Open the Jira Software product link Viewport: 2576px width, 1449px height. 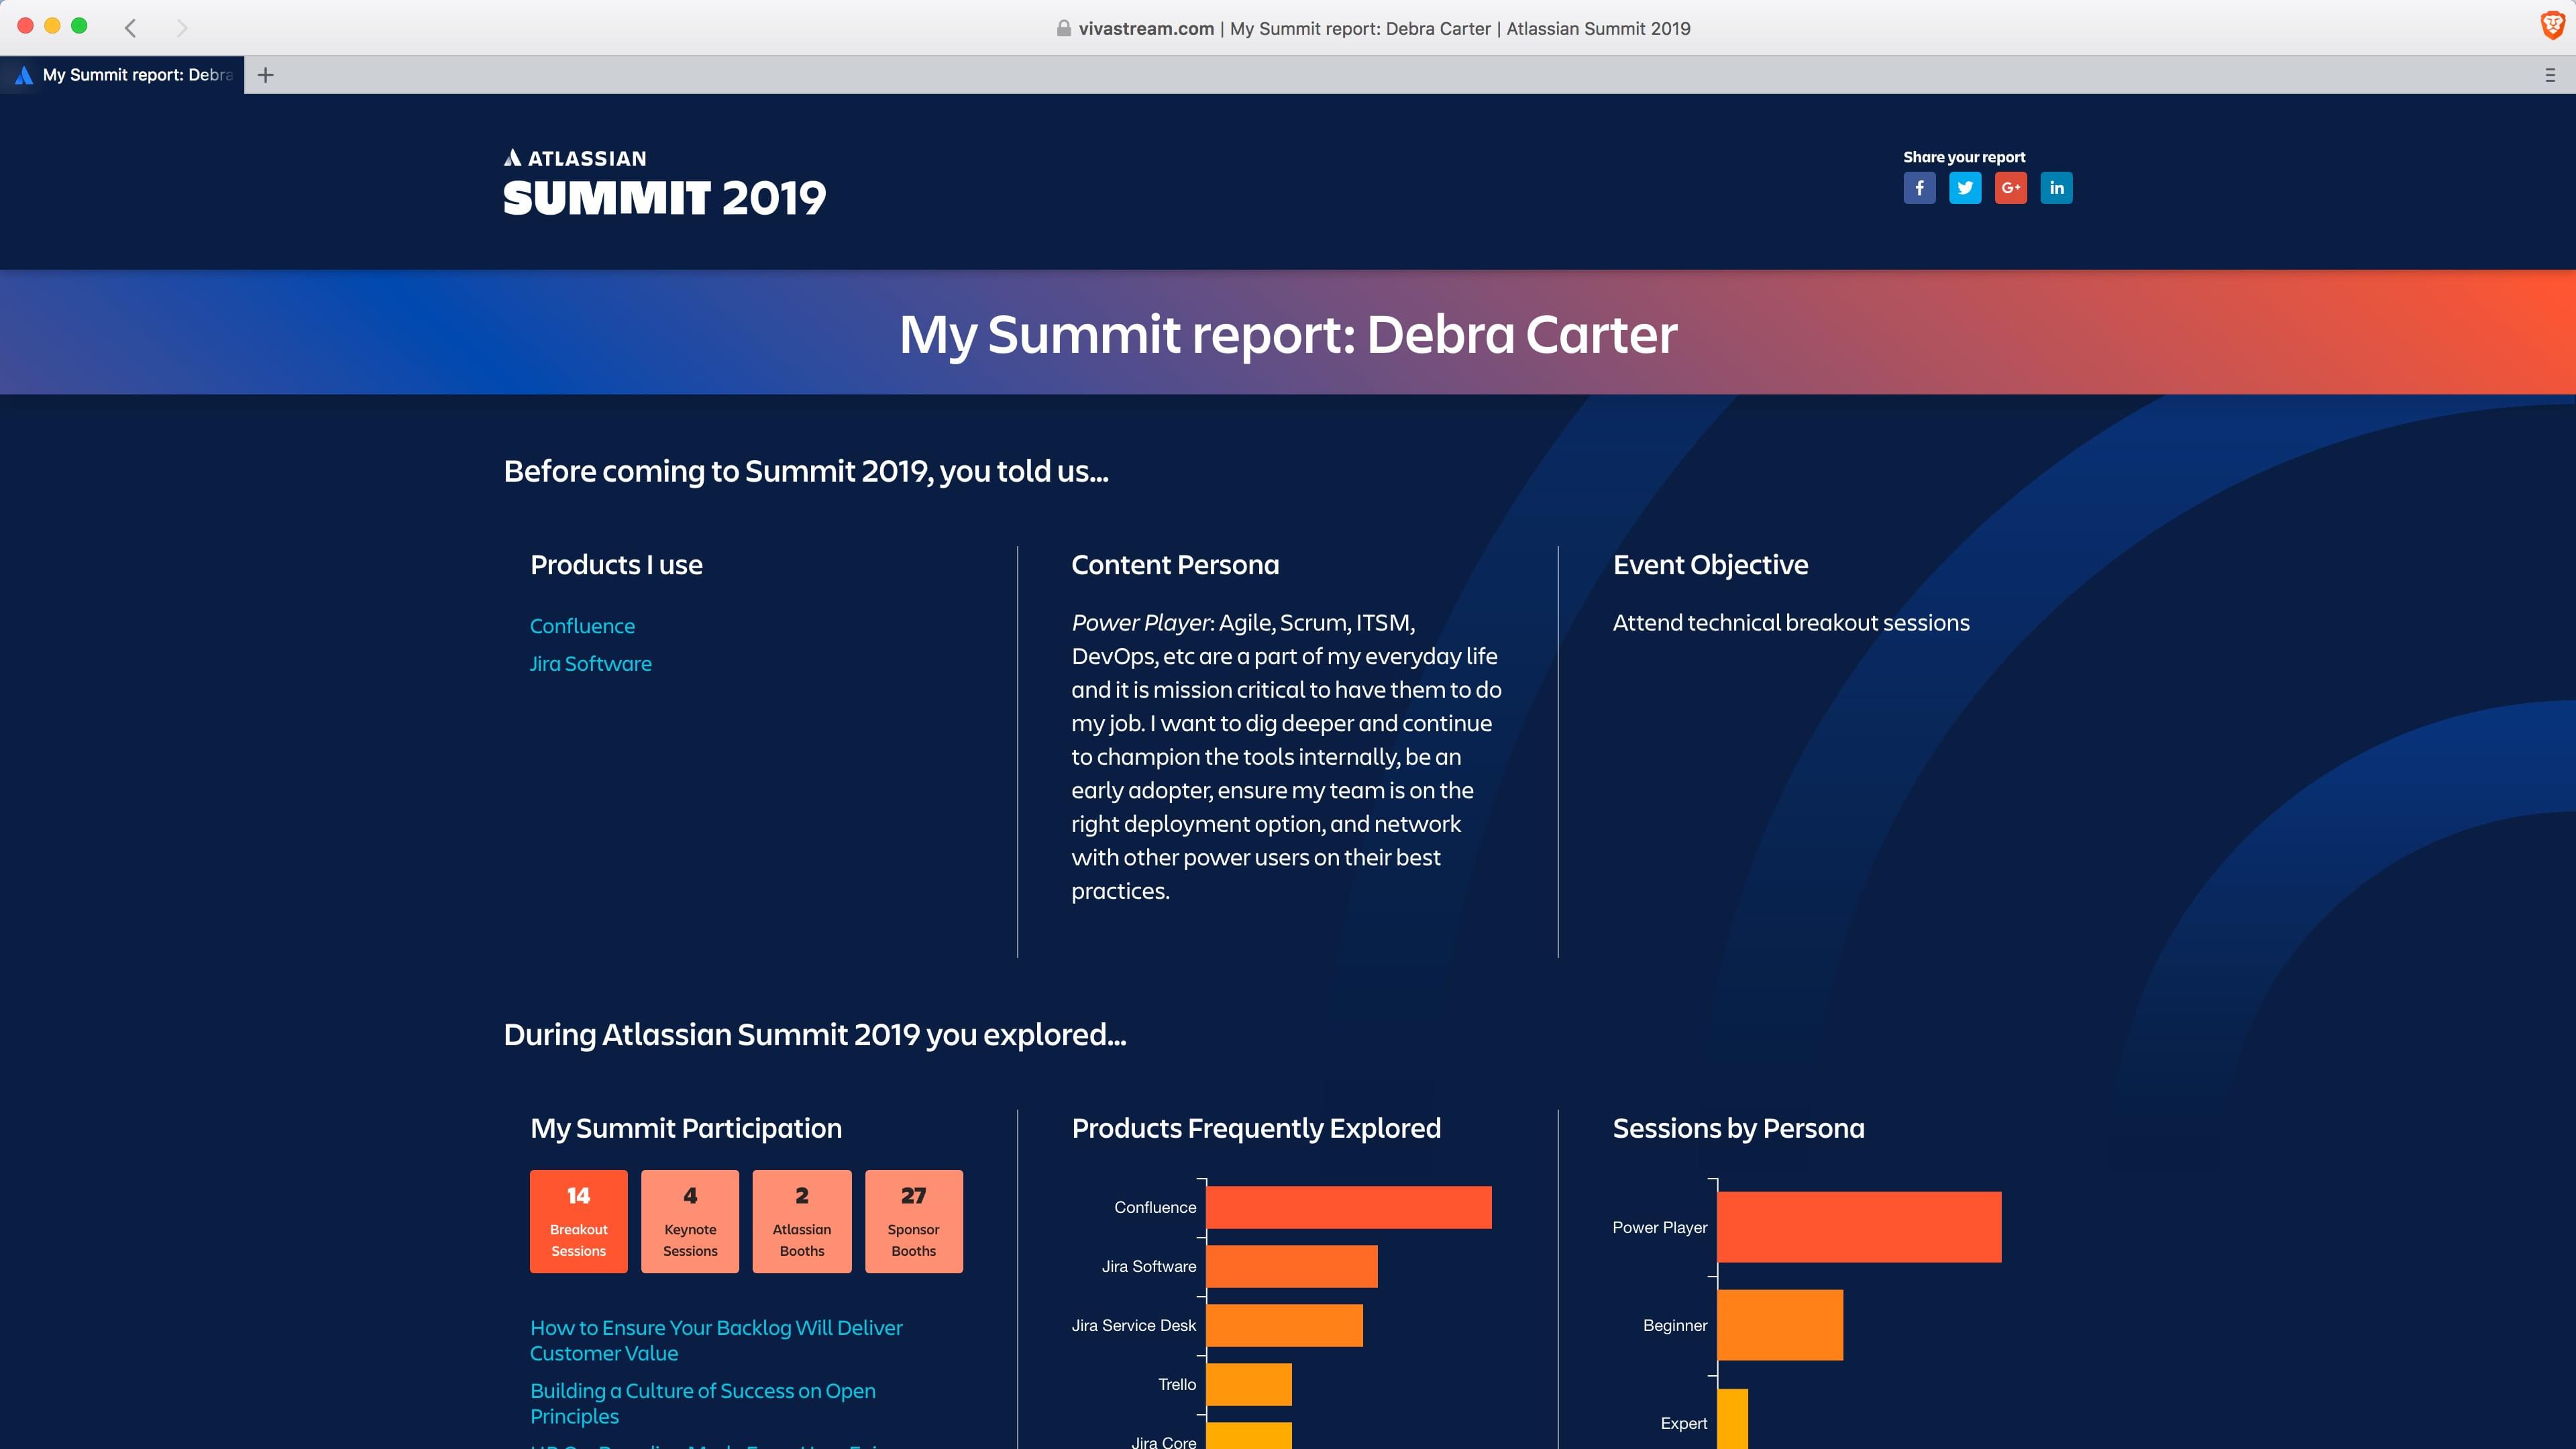tap(590, 664)
